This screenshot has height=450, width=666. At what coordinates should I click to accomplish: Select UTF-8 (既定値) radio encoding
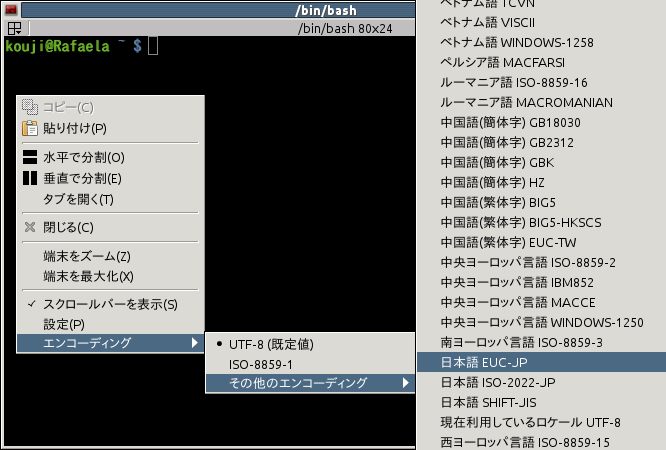(310, 344)
